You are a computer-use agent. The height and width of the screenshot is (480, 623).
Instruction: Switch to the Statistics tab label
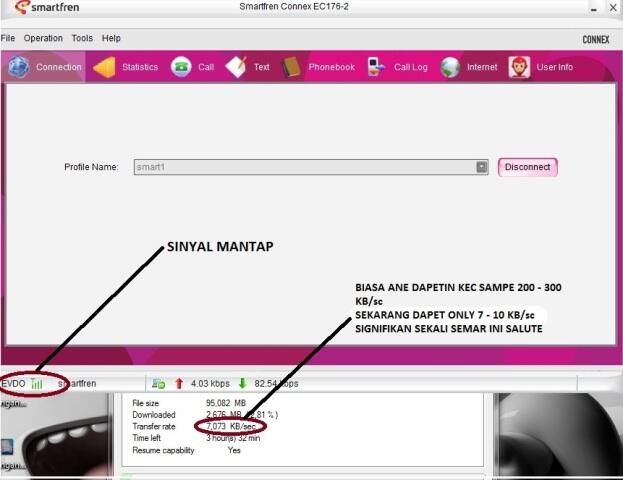point(140,67)
